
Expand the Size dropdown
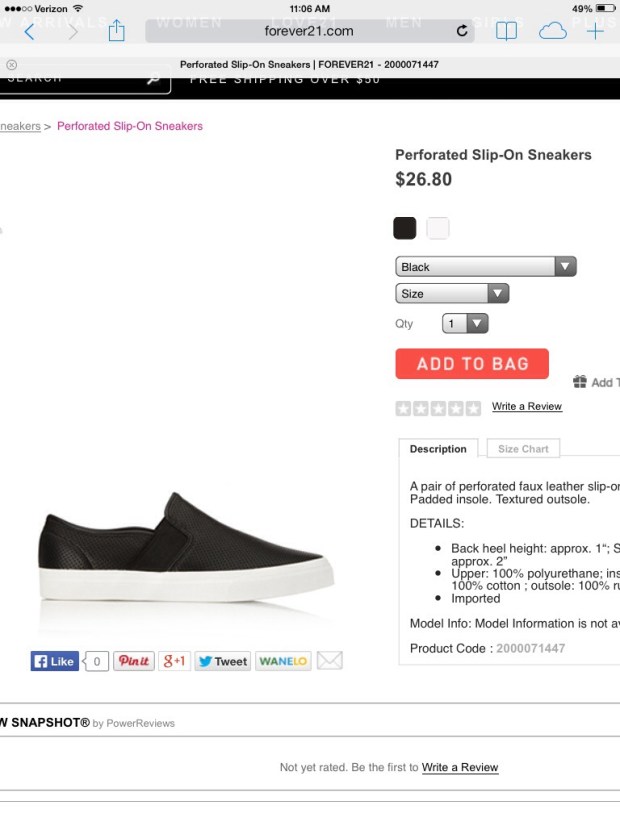[x=453, y=294]
